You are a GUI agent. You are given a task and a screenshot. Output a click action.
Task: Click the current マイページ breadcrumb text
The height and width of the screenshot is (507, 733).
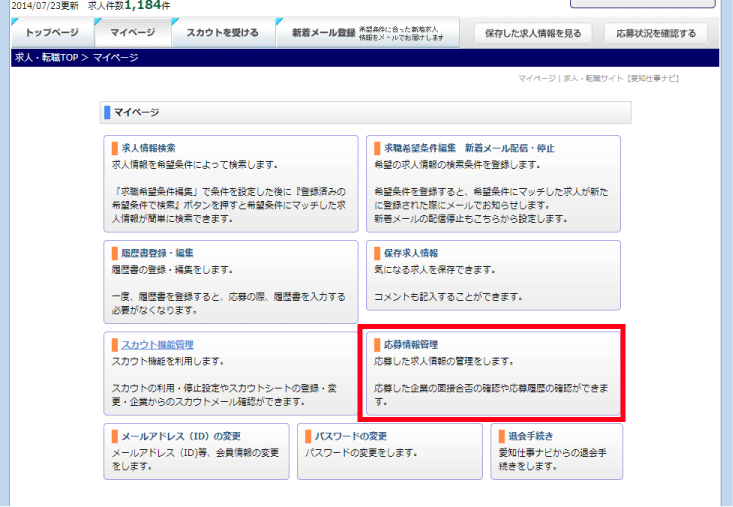coord(120,59)
